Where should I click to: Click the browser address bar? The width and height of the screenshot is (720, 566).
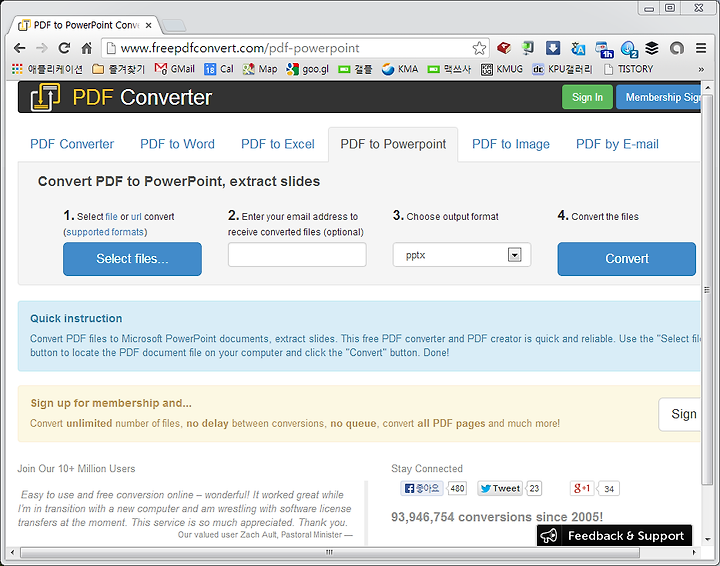click(x=294, y=48)
